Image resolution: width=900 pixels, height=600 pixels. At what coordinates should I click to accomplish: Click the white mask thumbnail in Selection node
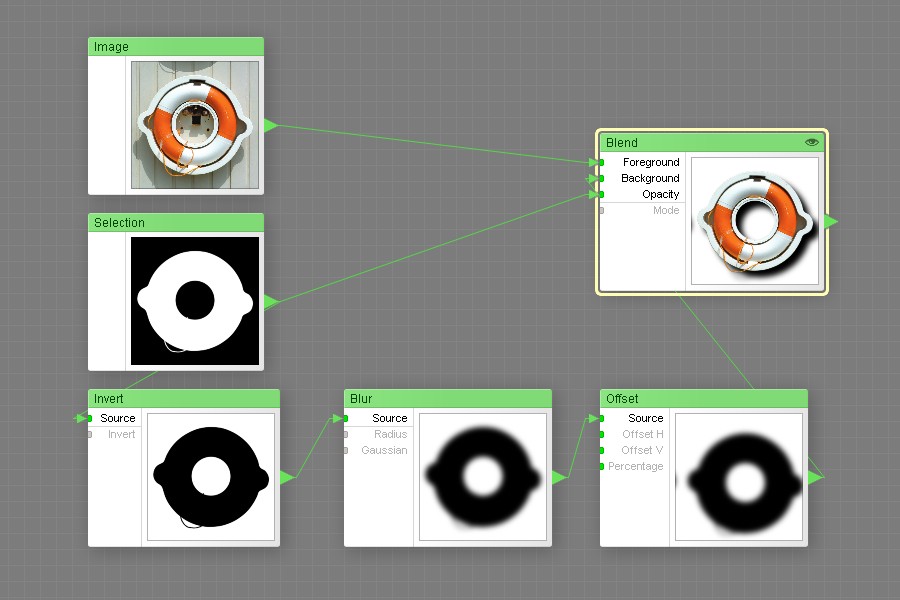click(x=195, y=301)
